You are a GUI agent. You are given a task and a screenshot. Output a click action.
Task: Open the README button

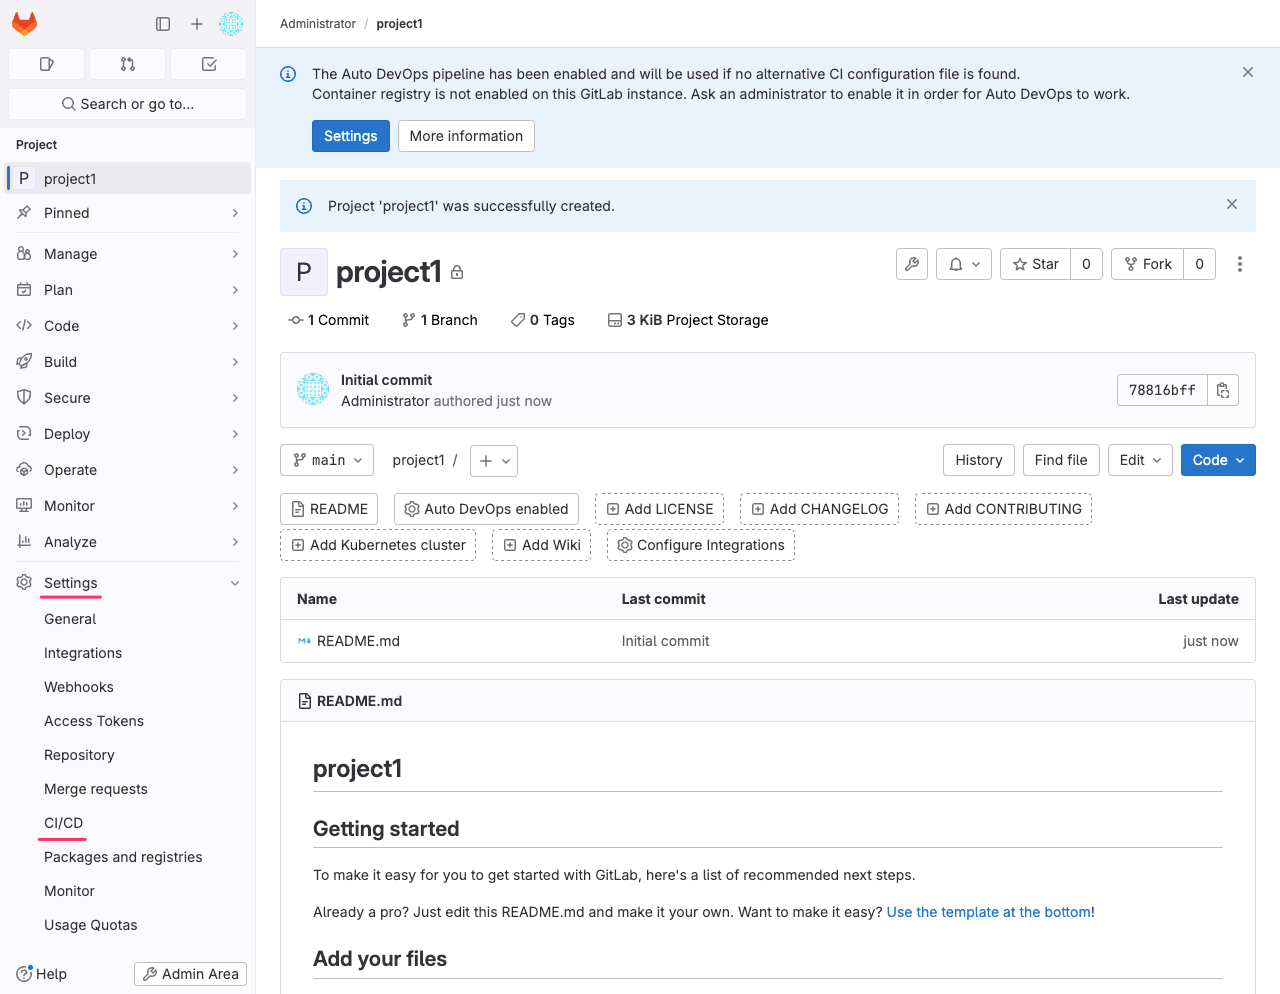(x=329, y=509)
